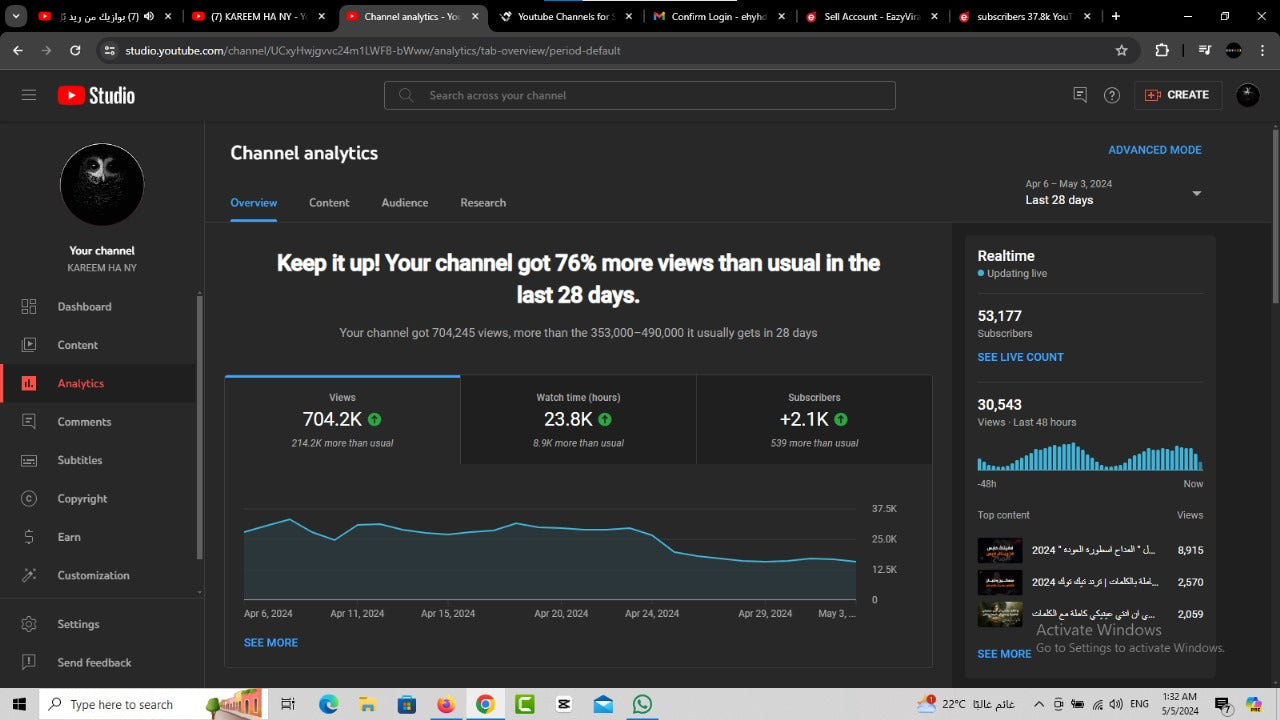
Task: Click the account avatar in top right
Action: coord(1247,95)
